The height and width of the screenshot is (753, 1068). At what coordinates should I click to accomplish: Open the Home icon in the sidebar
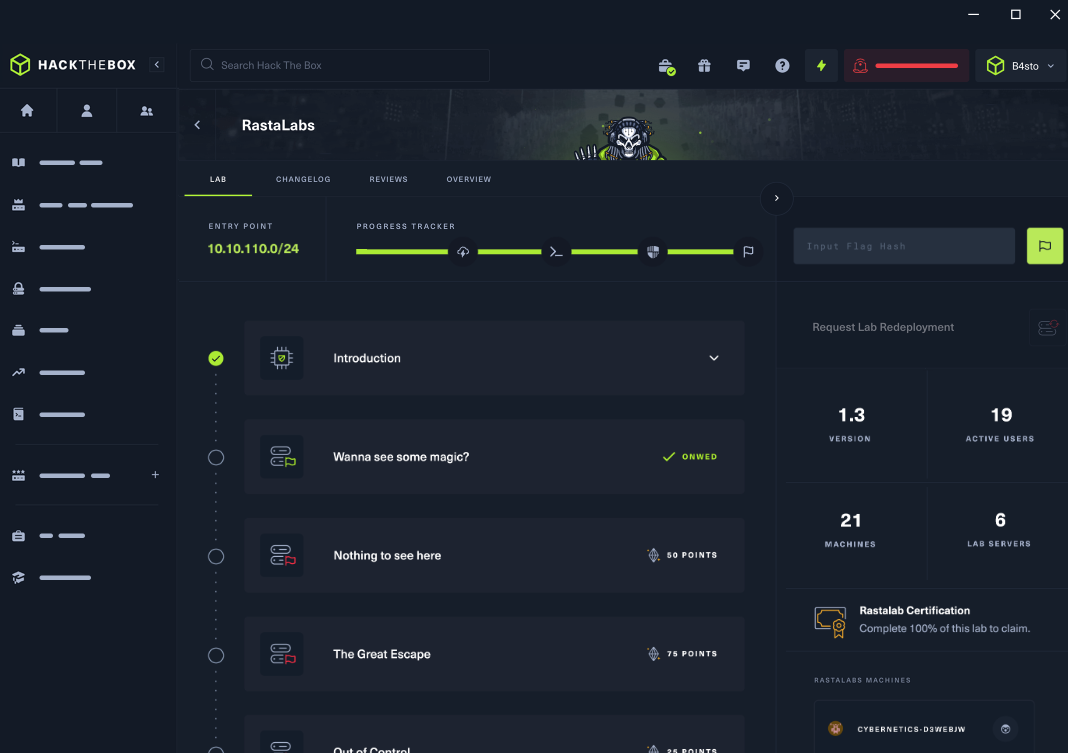pos(27,110)
